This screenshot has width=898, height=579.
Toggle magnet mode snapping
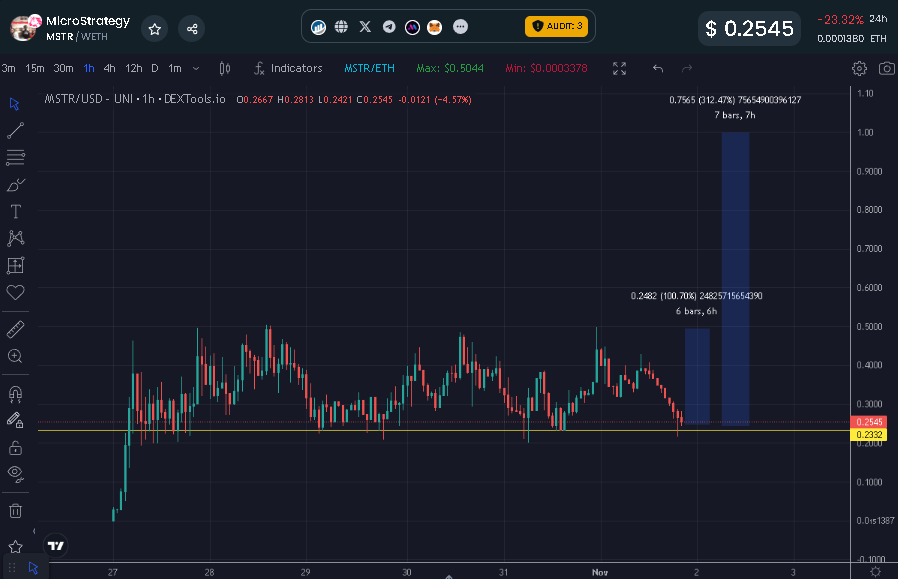coord(15,394)
